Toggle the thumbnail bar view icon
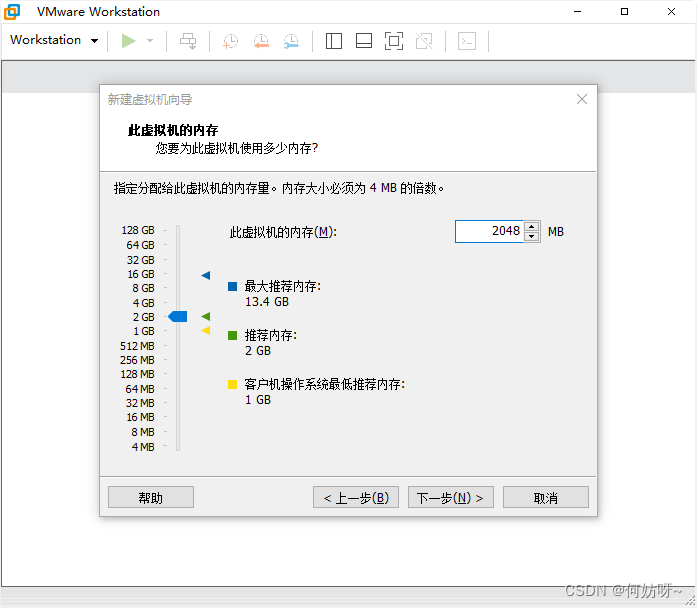This screenshot has height=608, width=697. point(364,41)
